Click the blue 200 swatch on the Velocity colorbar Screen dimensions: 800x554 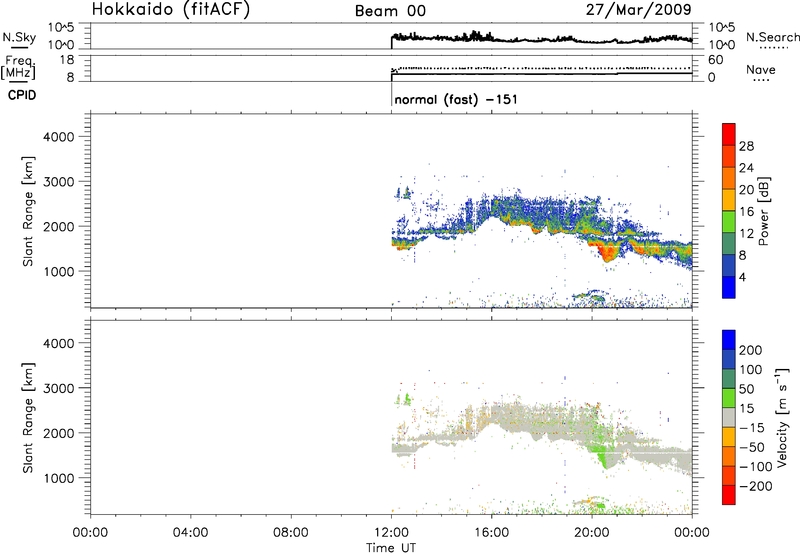point(729,340)
